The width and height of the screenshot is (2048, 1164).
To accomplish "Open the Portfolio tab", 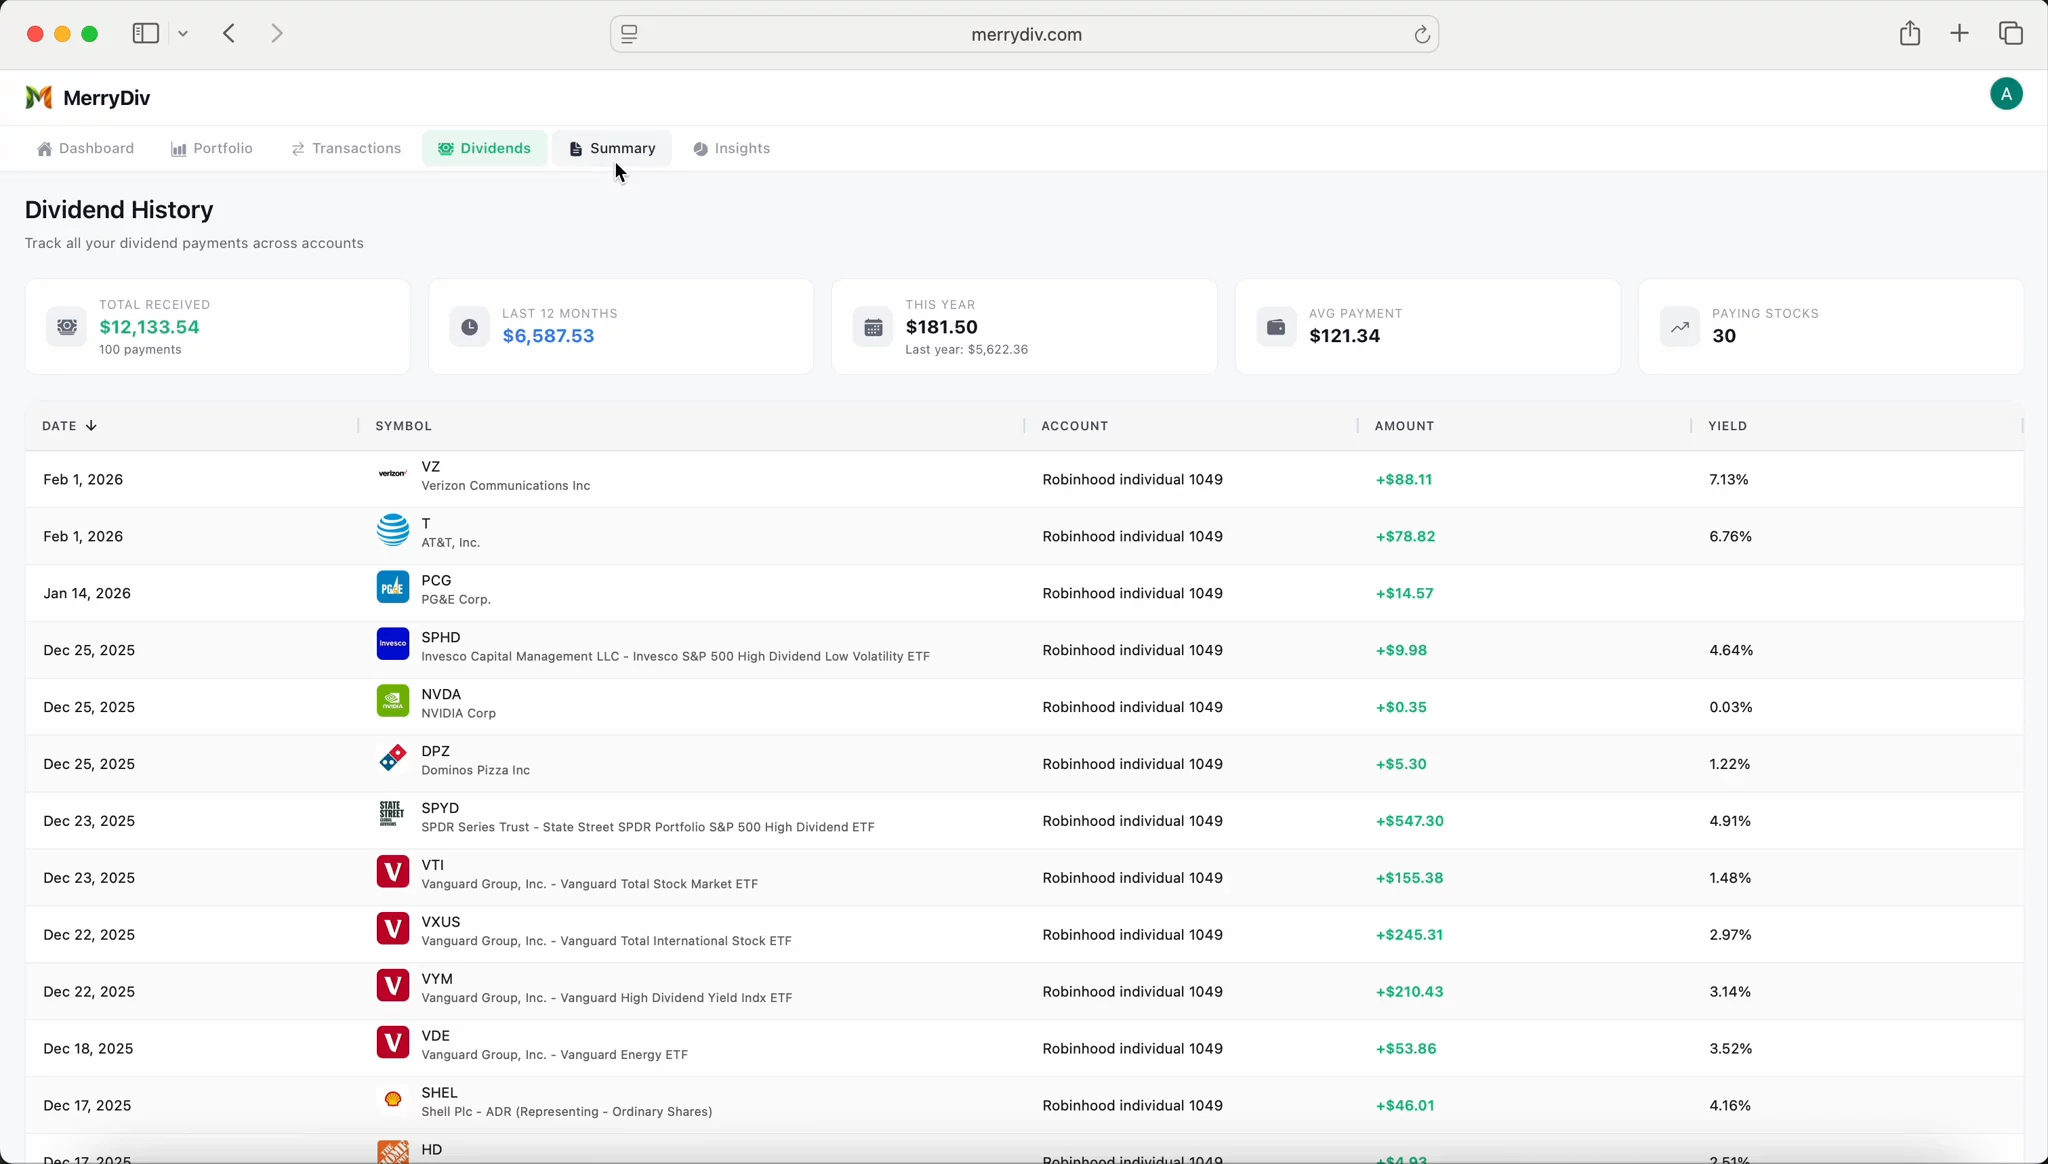I will click(x=212, y=149).
